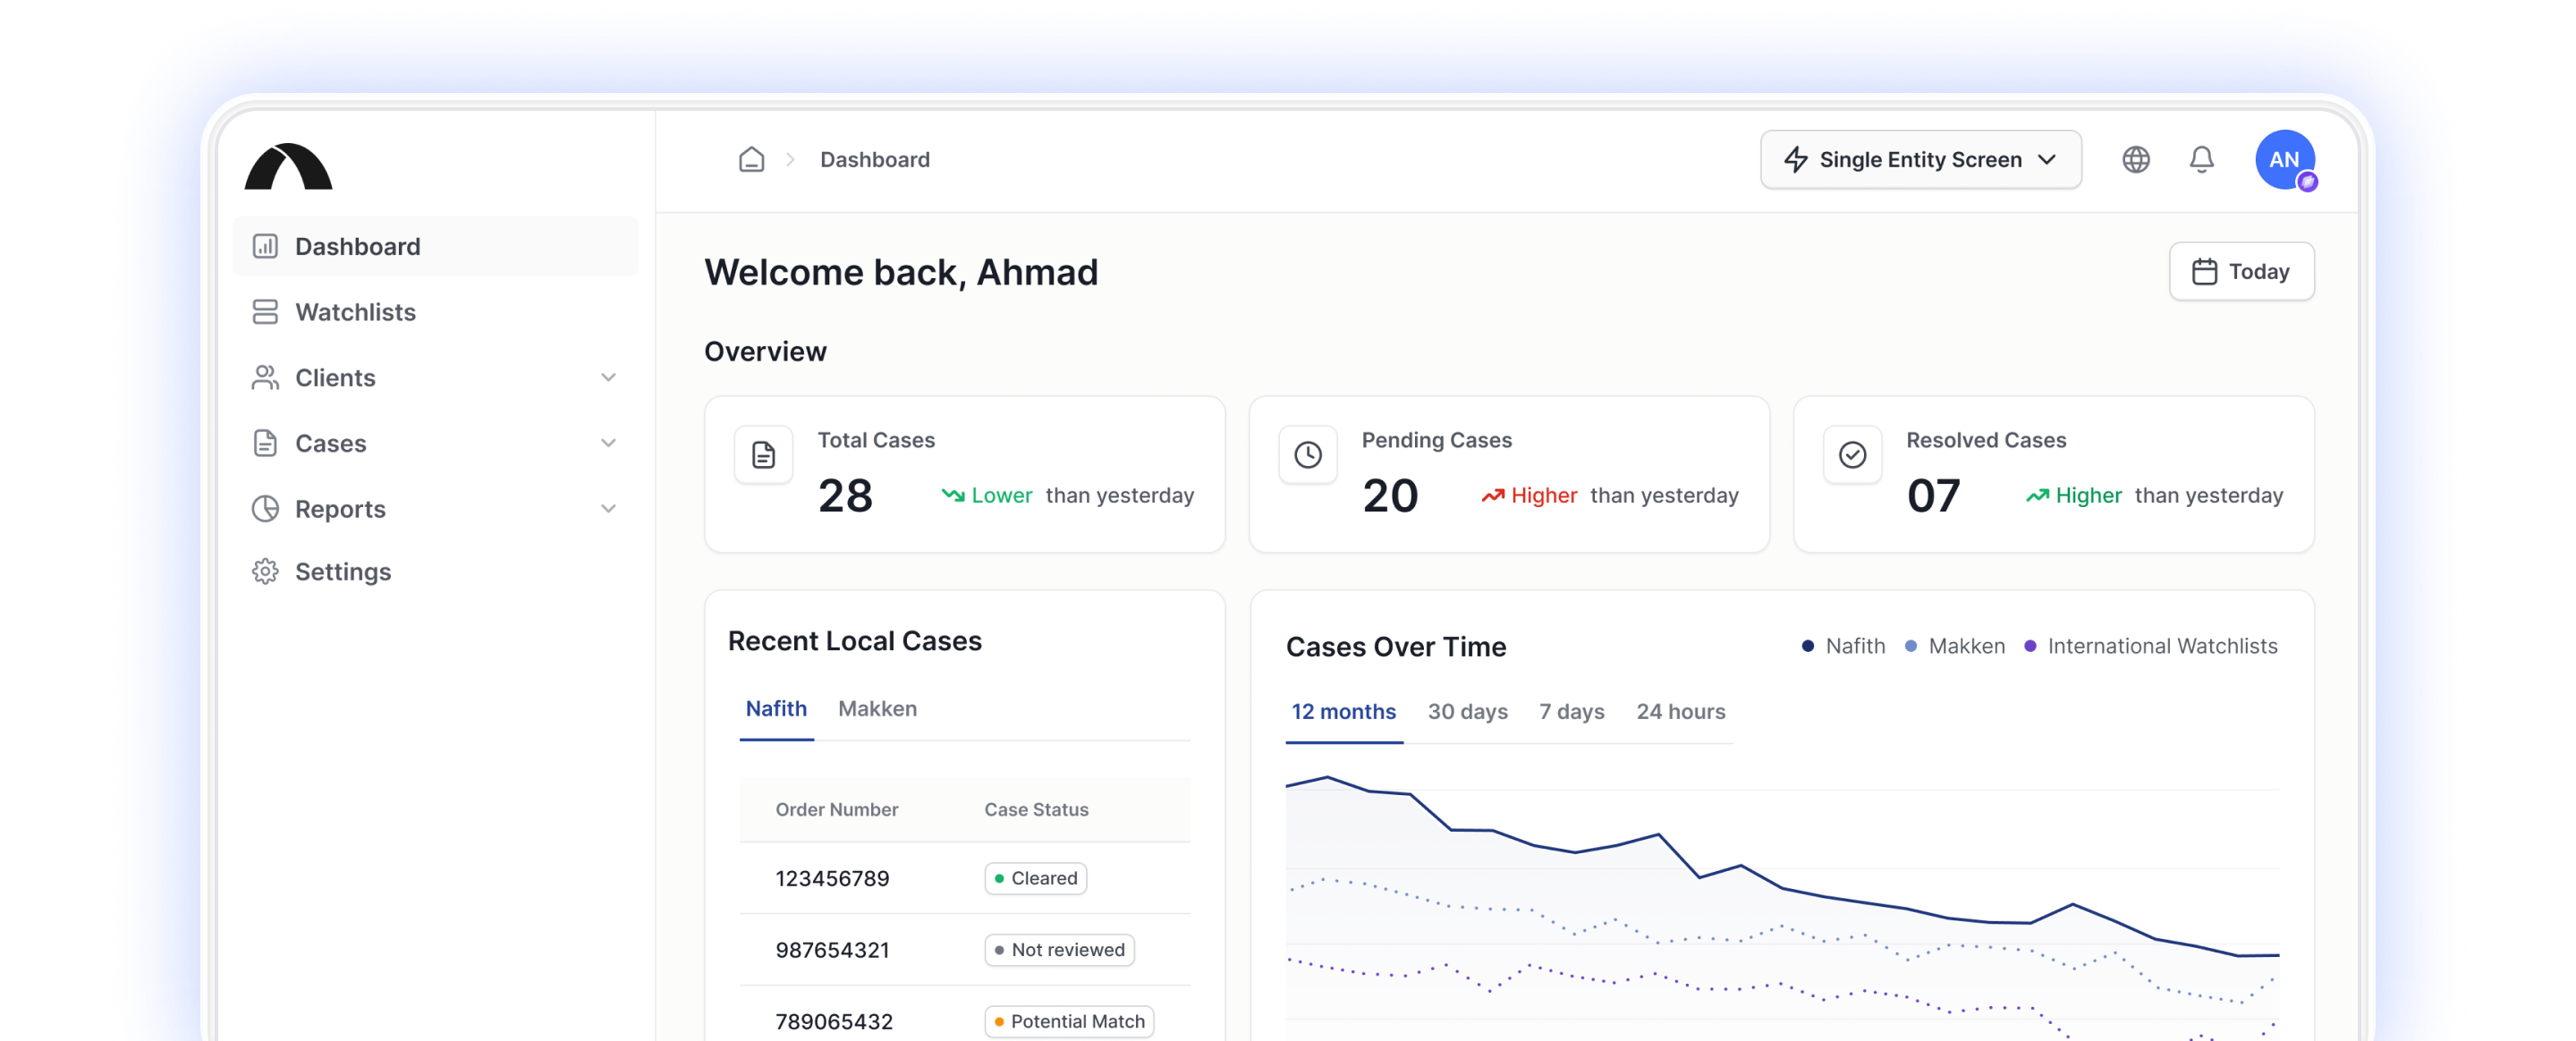Click the Order Number column header

click(x=836, y=809)
